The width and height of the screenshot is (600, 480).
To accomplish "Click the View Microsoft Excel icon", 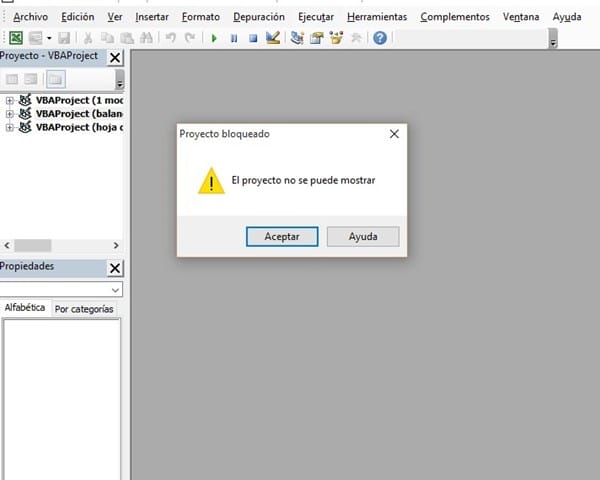I will (16, 38).
